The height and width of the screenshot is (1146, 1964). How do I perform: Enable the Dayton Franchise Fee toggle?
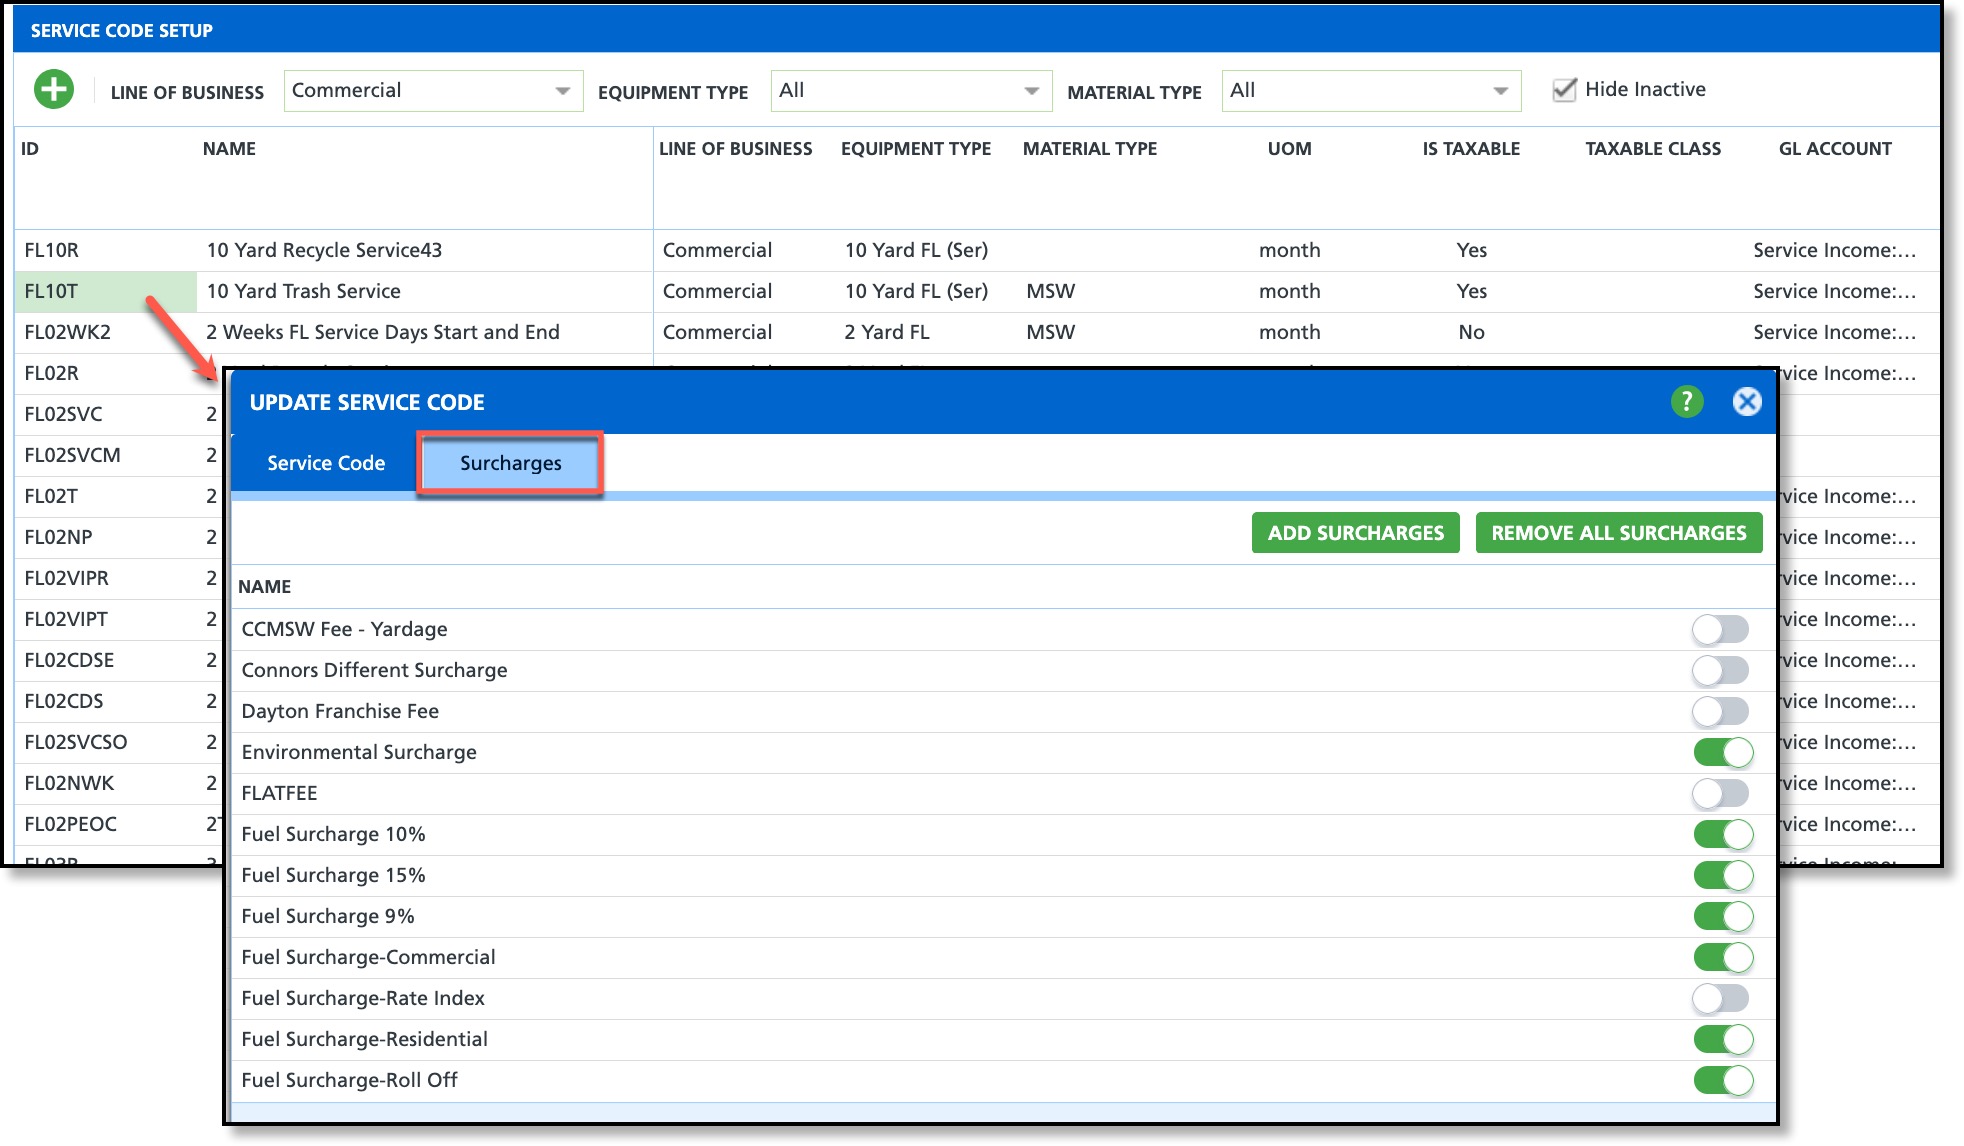(1720, 712)
